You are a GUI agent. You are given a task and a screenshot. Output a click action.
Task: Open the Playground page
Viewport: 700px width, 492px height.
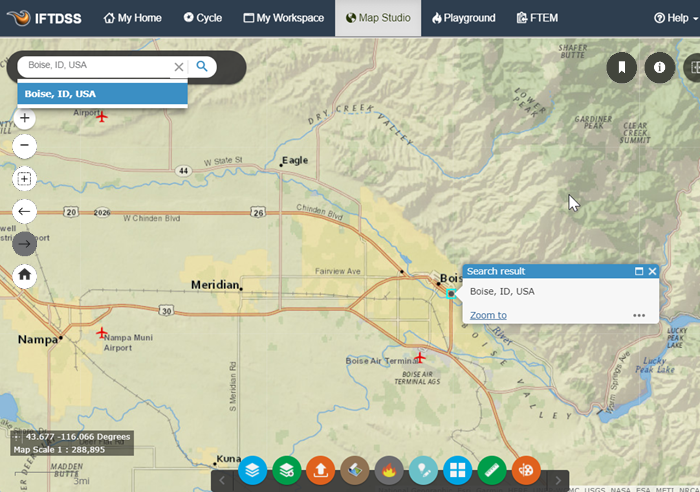(x=463, y=18)
